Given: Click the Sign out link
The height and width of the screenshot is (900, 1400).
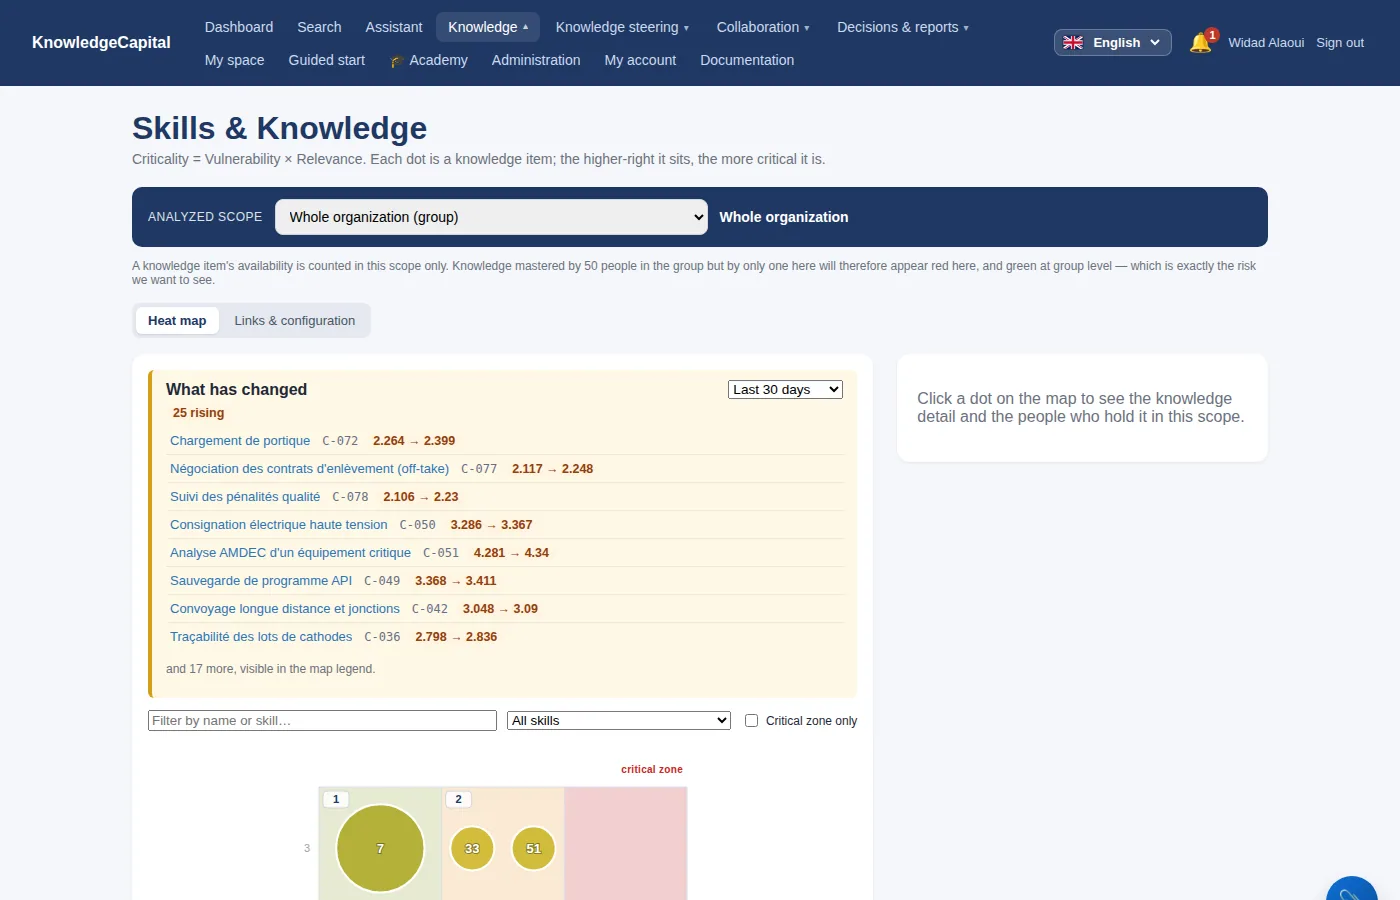Looking at the screenshot, I should coord(1340,43).
